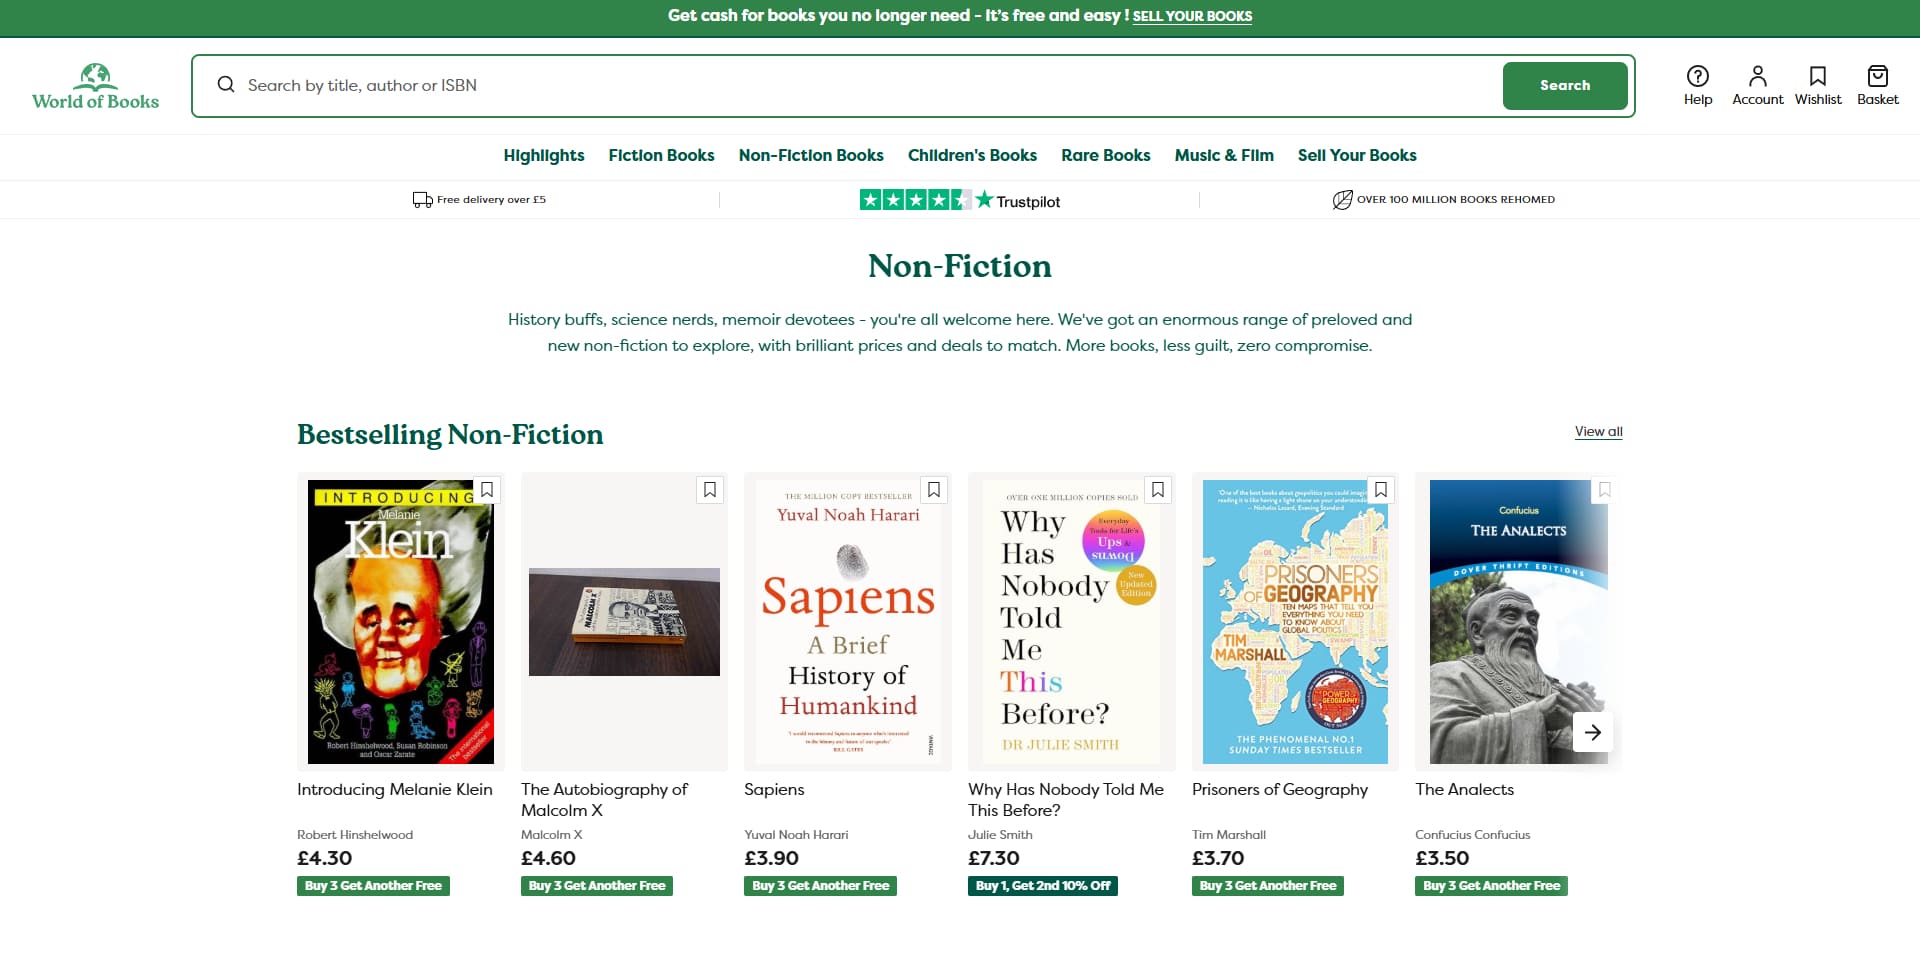Open the Highlights menu

coord(544,155)
